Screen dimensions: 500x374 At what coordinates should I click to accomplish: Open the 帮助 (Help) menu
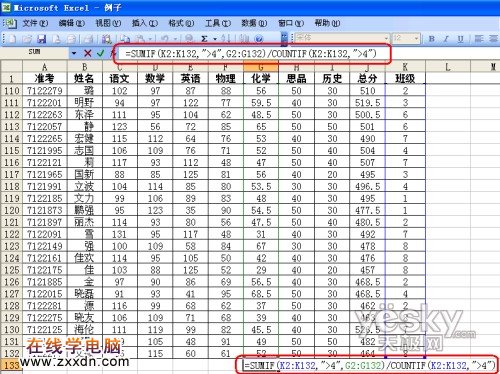click(327, 23)
